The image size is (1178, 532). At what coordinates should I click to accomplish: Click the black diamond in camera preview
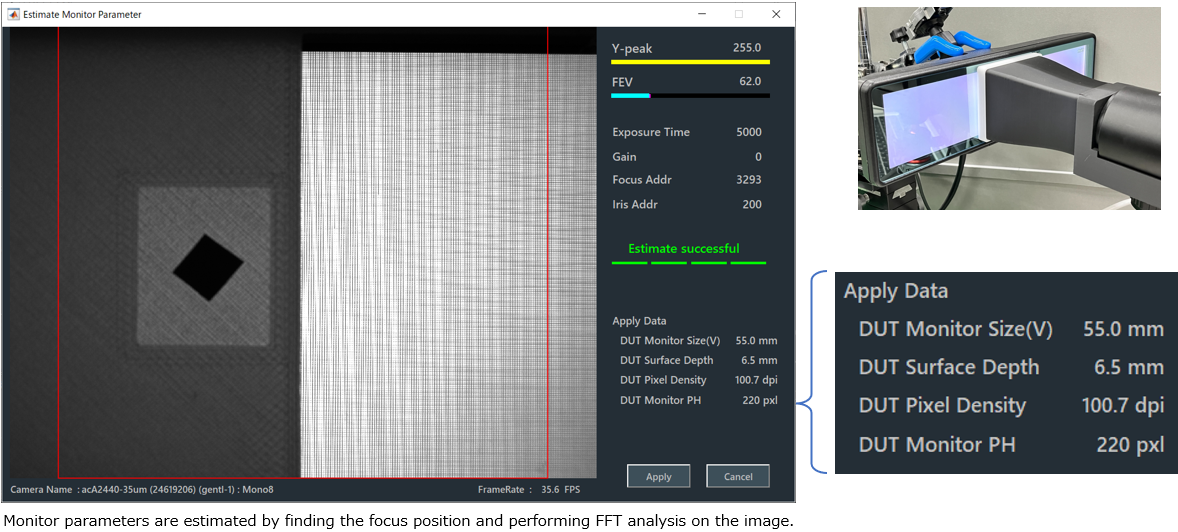(x=208, y=265)
